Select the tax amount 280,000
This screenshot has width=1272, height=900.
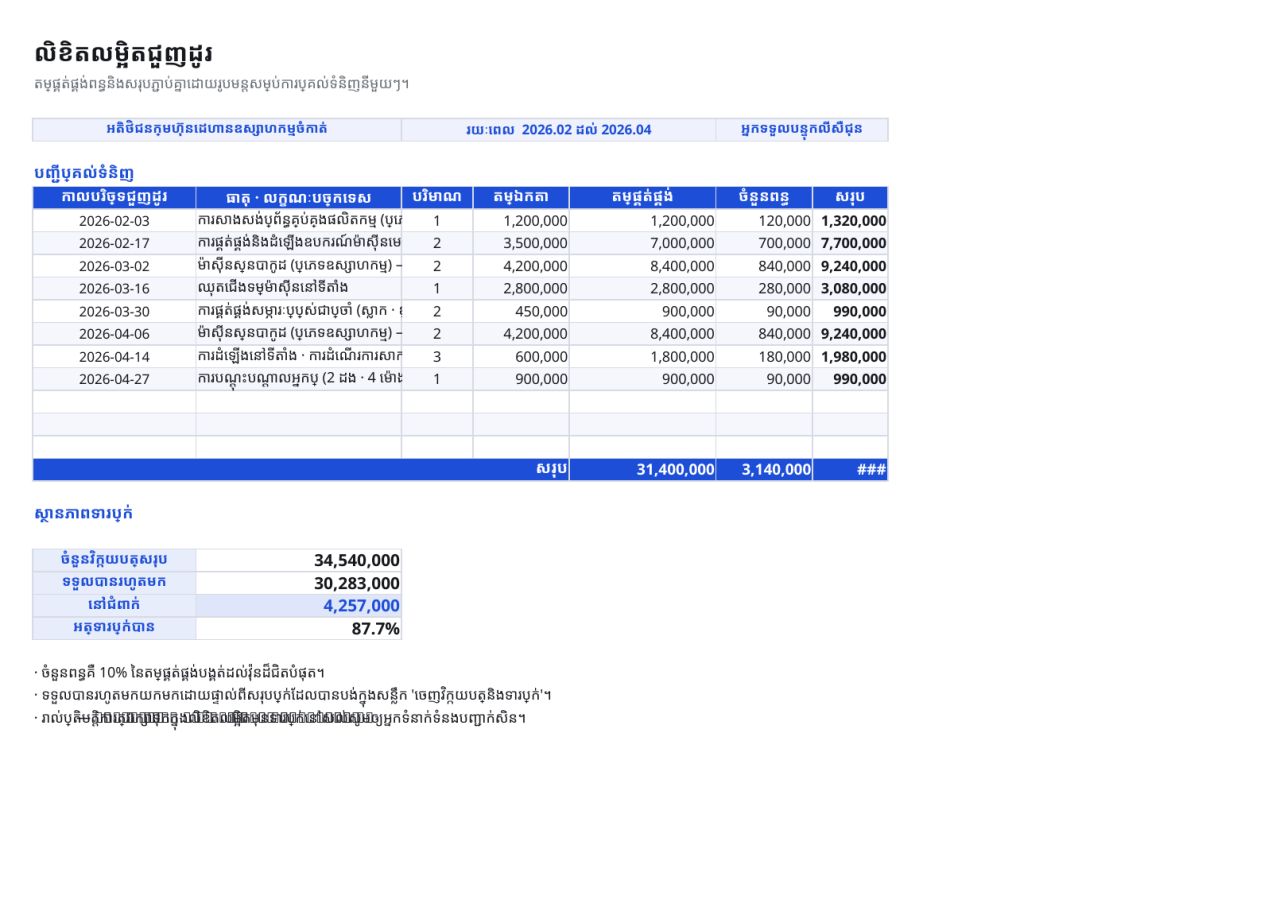point(764,289)
